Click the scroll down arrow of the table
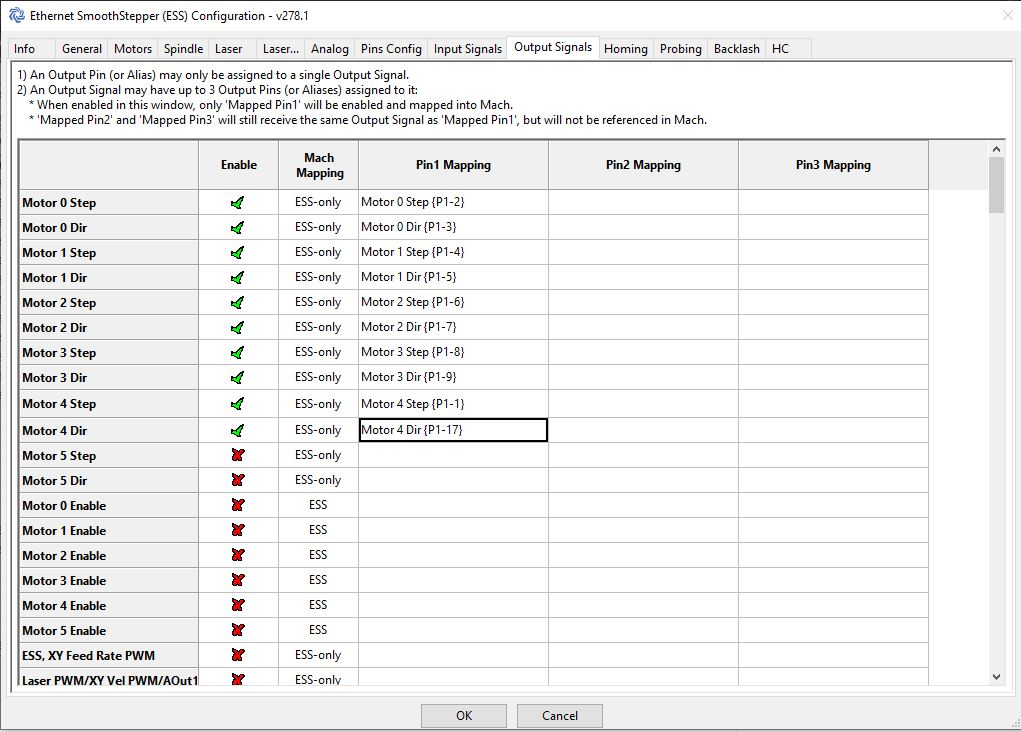 996,677
